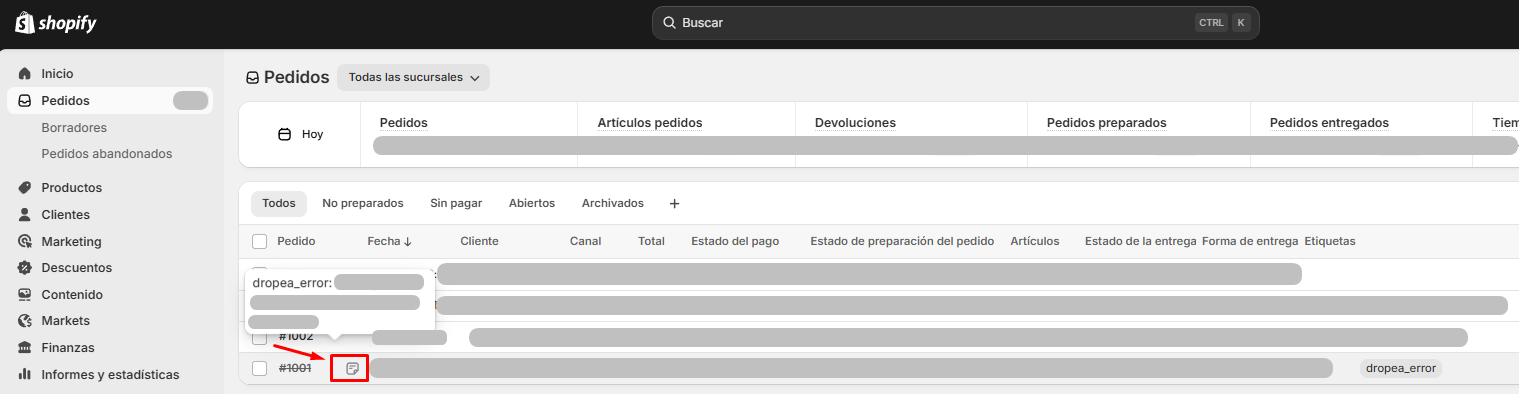
Task: Tick the select-all orders checkbox
Action: click(x=260, y=241)
